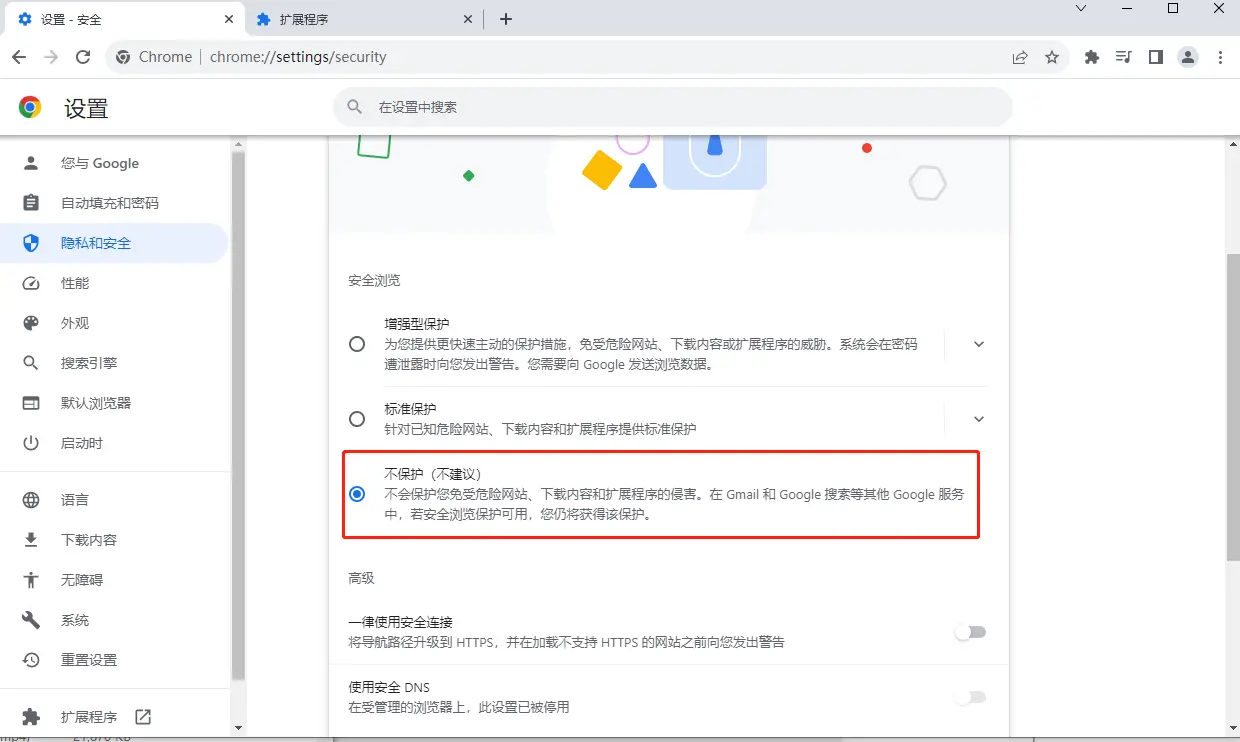Open the 重置设置 section

click(90, 659)
